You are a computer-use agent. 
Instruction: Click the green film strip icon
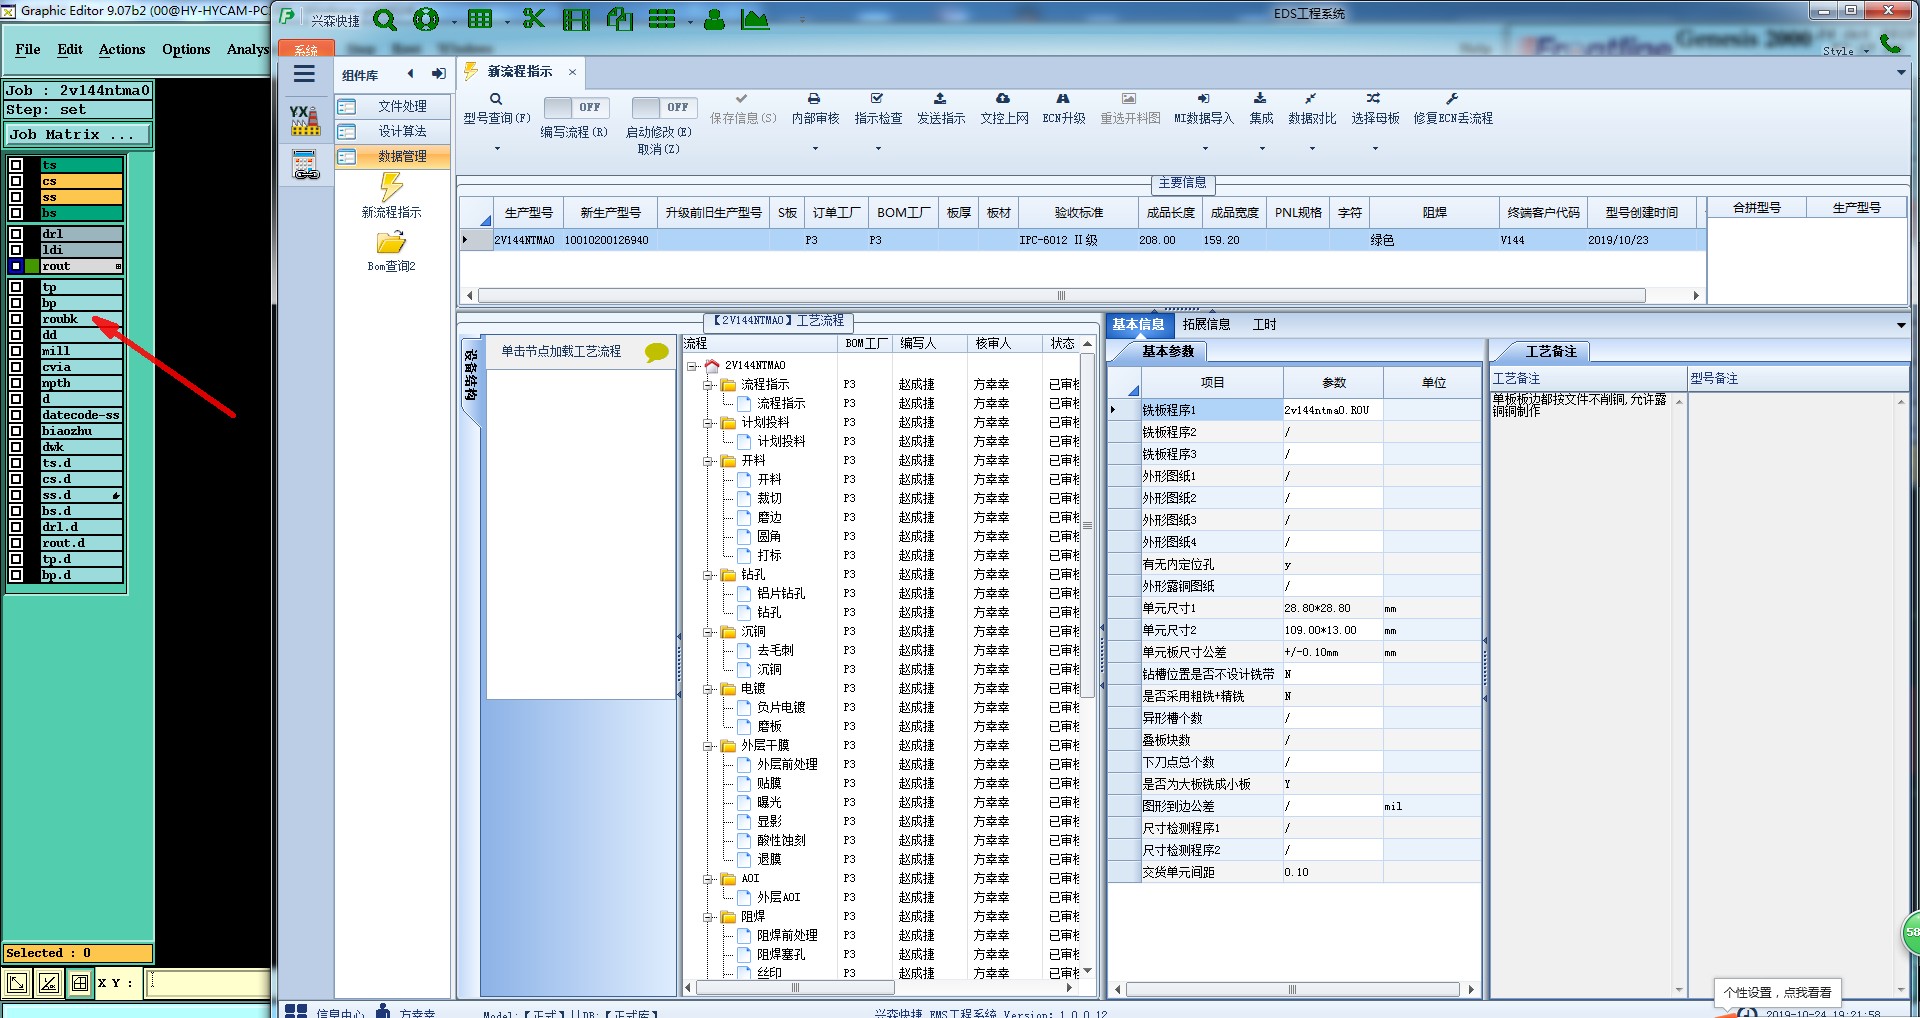tap(576, 19)
